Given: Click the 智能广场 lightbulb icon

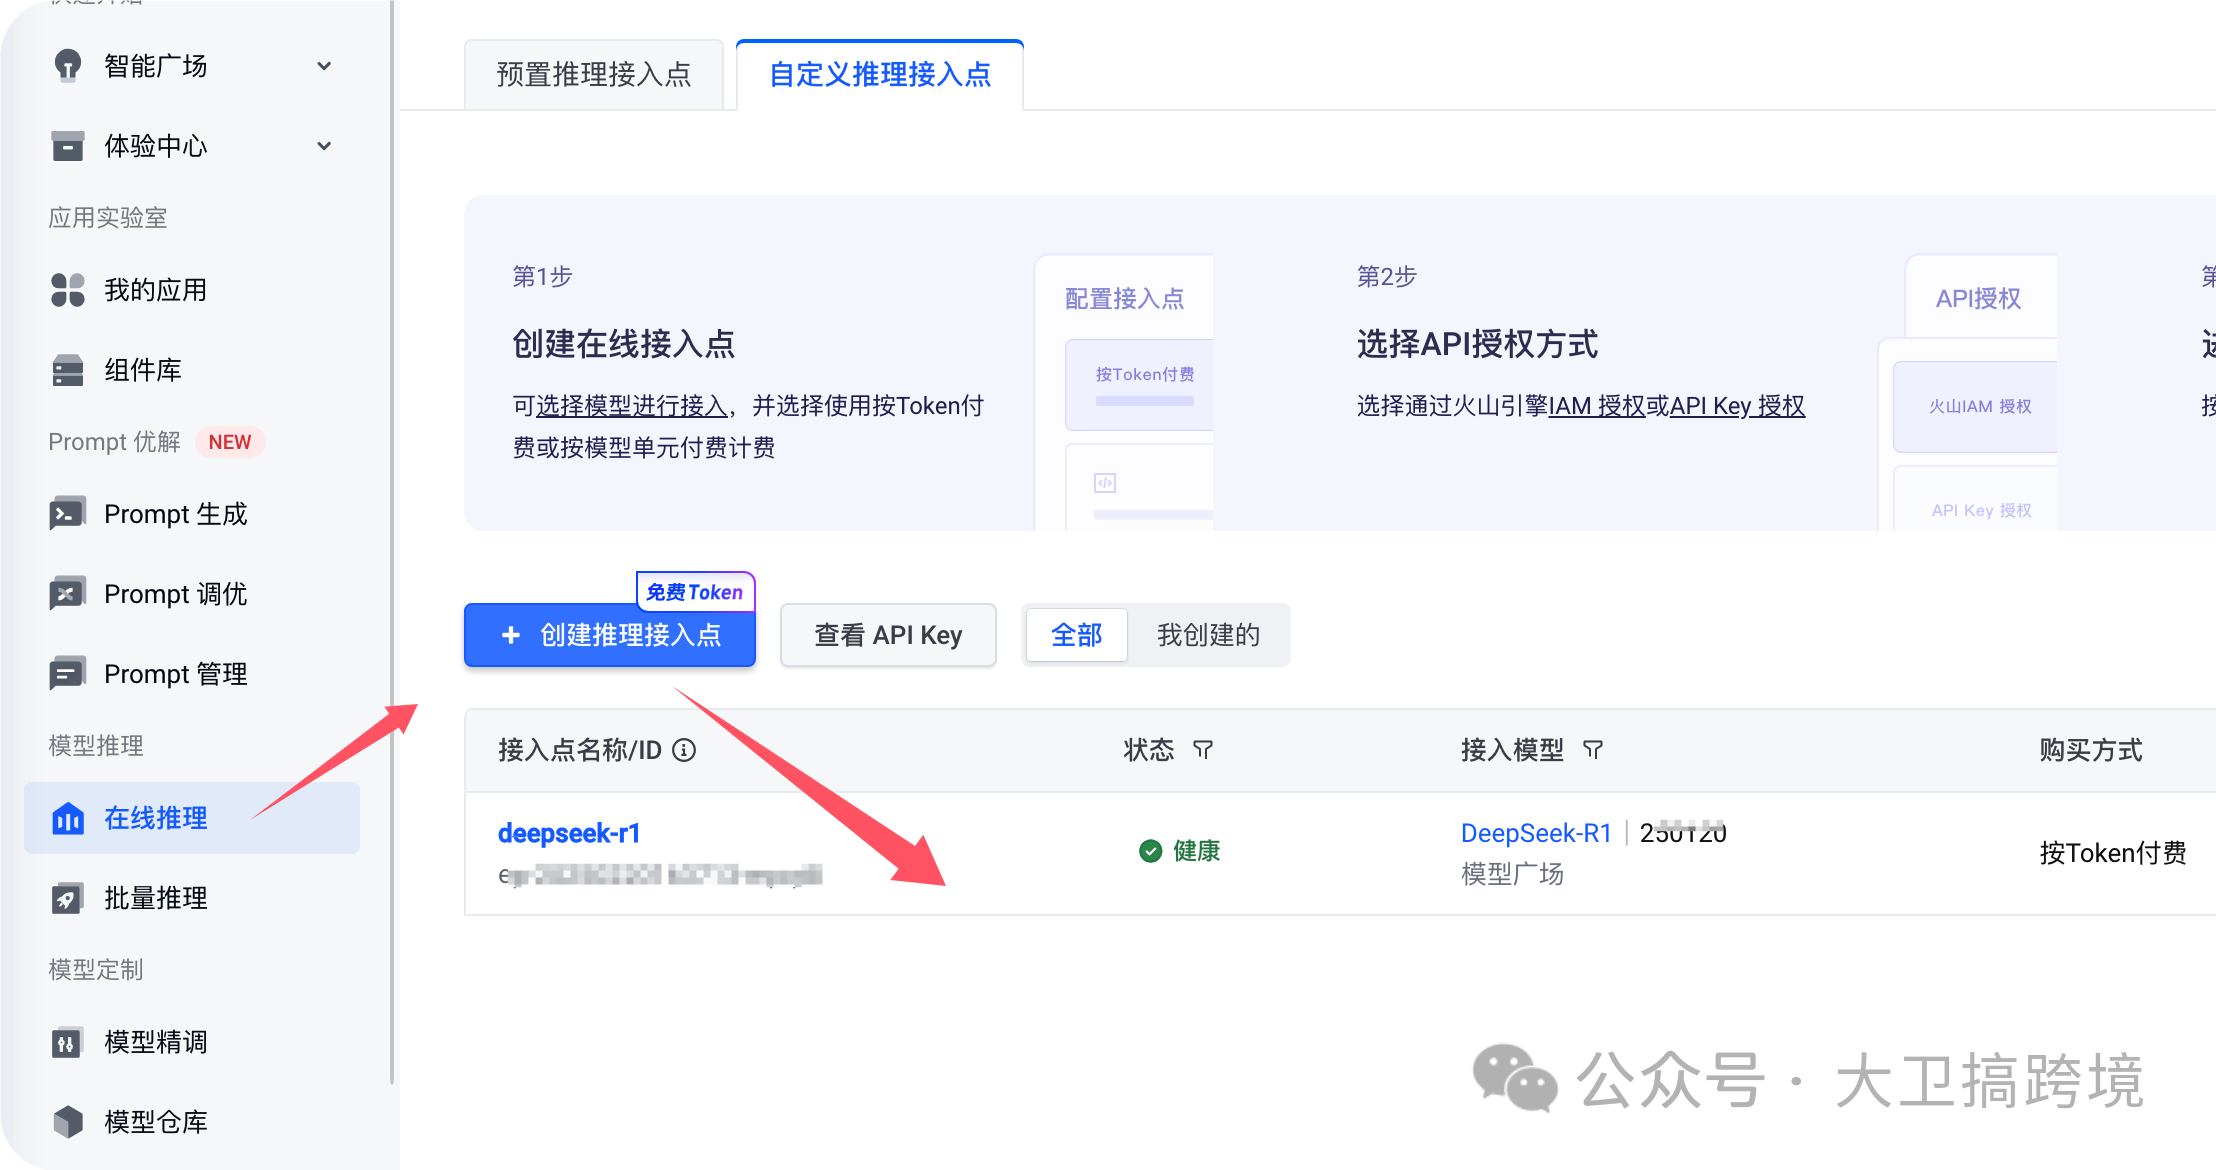Looking at the screenshot, I should click(67, 66).
